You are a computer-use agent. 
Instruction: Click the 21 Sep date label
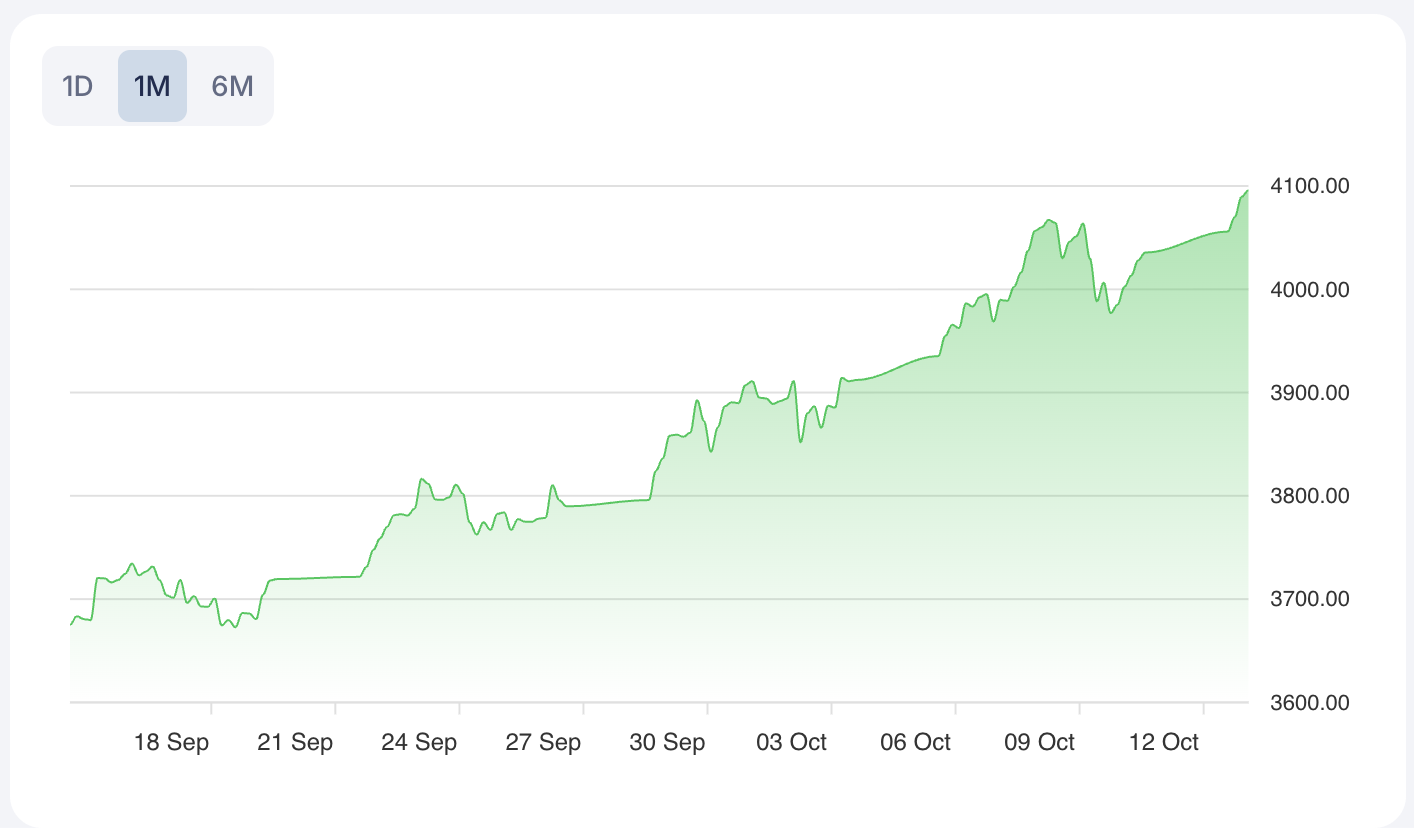click(x=295, y=742)
